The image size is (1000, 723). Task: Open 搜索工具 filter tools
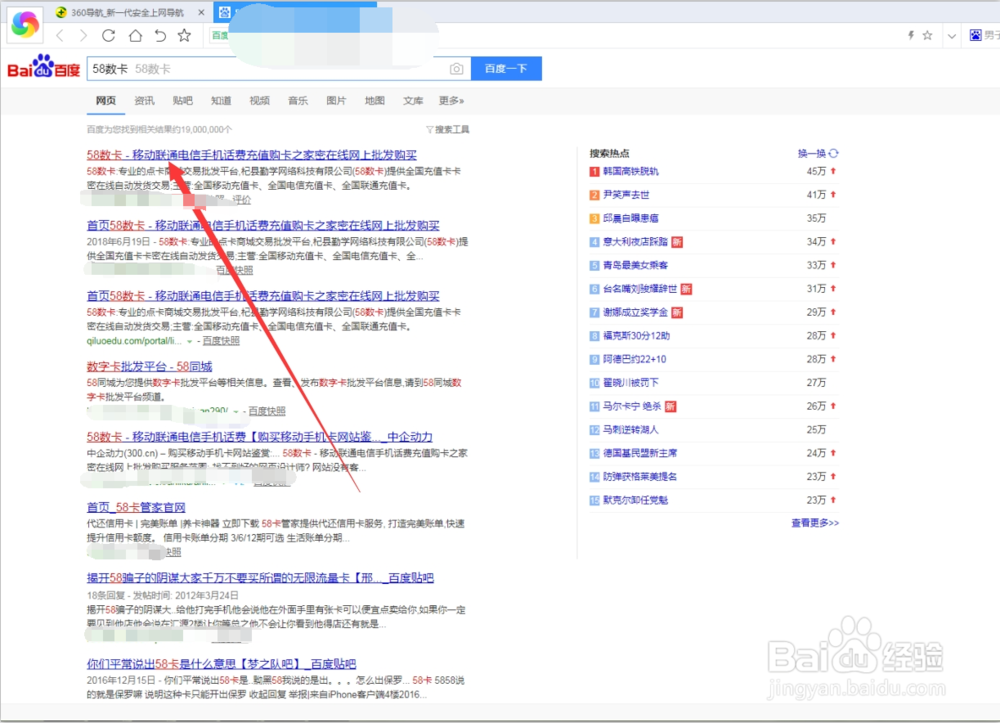pos(448,129)
